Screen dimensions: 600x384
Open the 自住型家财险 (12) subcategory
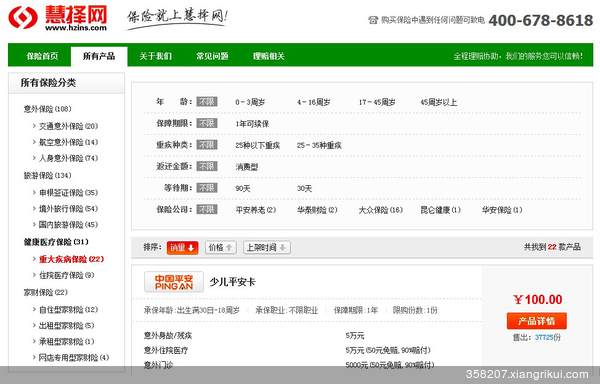(x=68, y=309)
